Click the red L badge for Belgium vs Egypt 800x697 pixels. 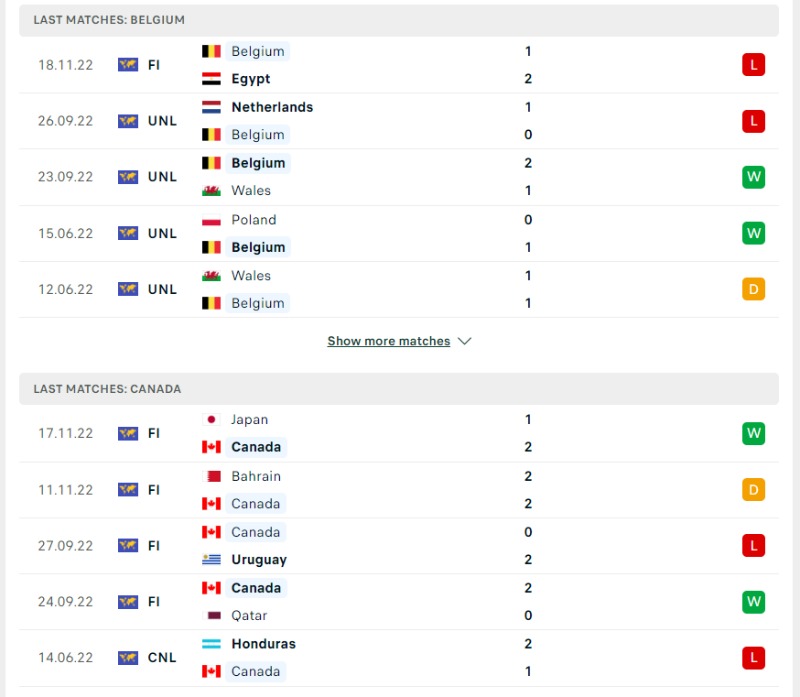(753, 65)
